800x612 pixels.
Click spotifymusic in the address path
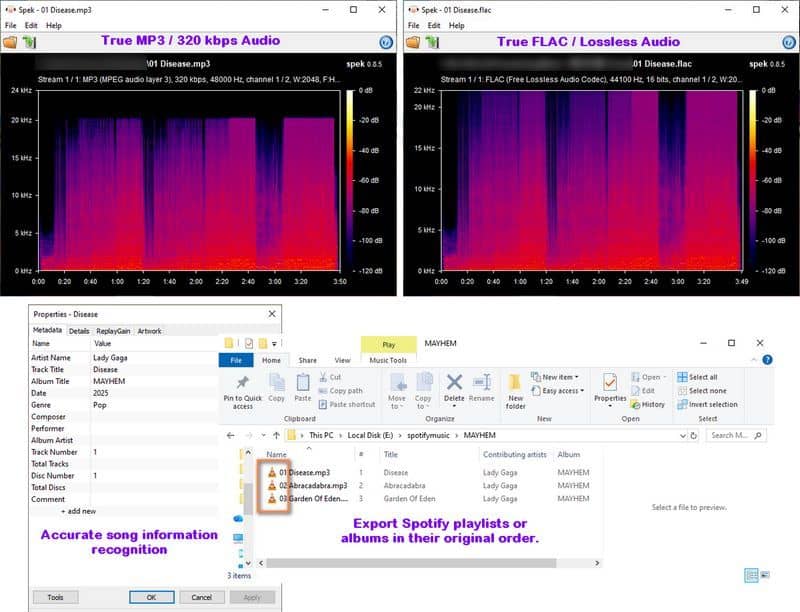tap(429, 436)
